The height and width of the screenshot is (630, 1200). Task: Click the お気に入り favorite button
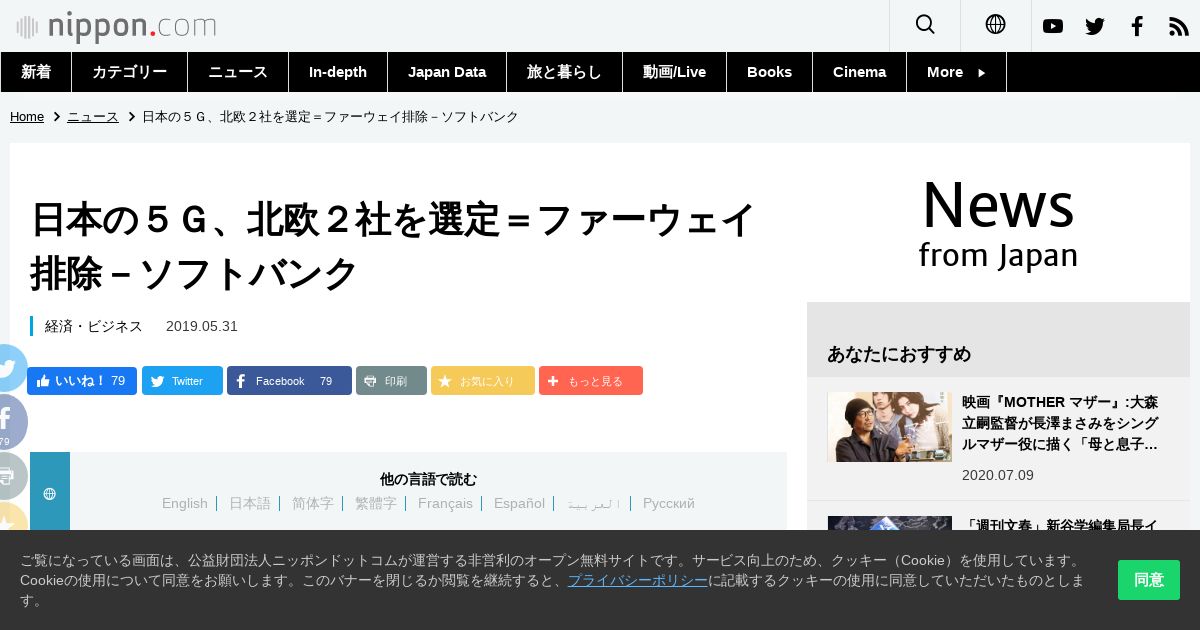pyautogui.click(x=483, y=381)
